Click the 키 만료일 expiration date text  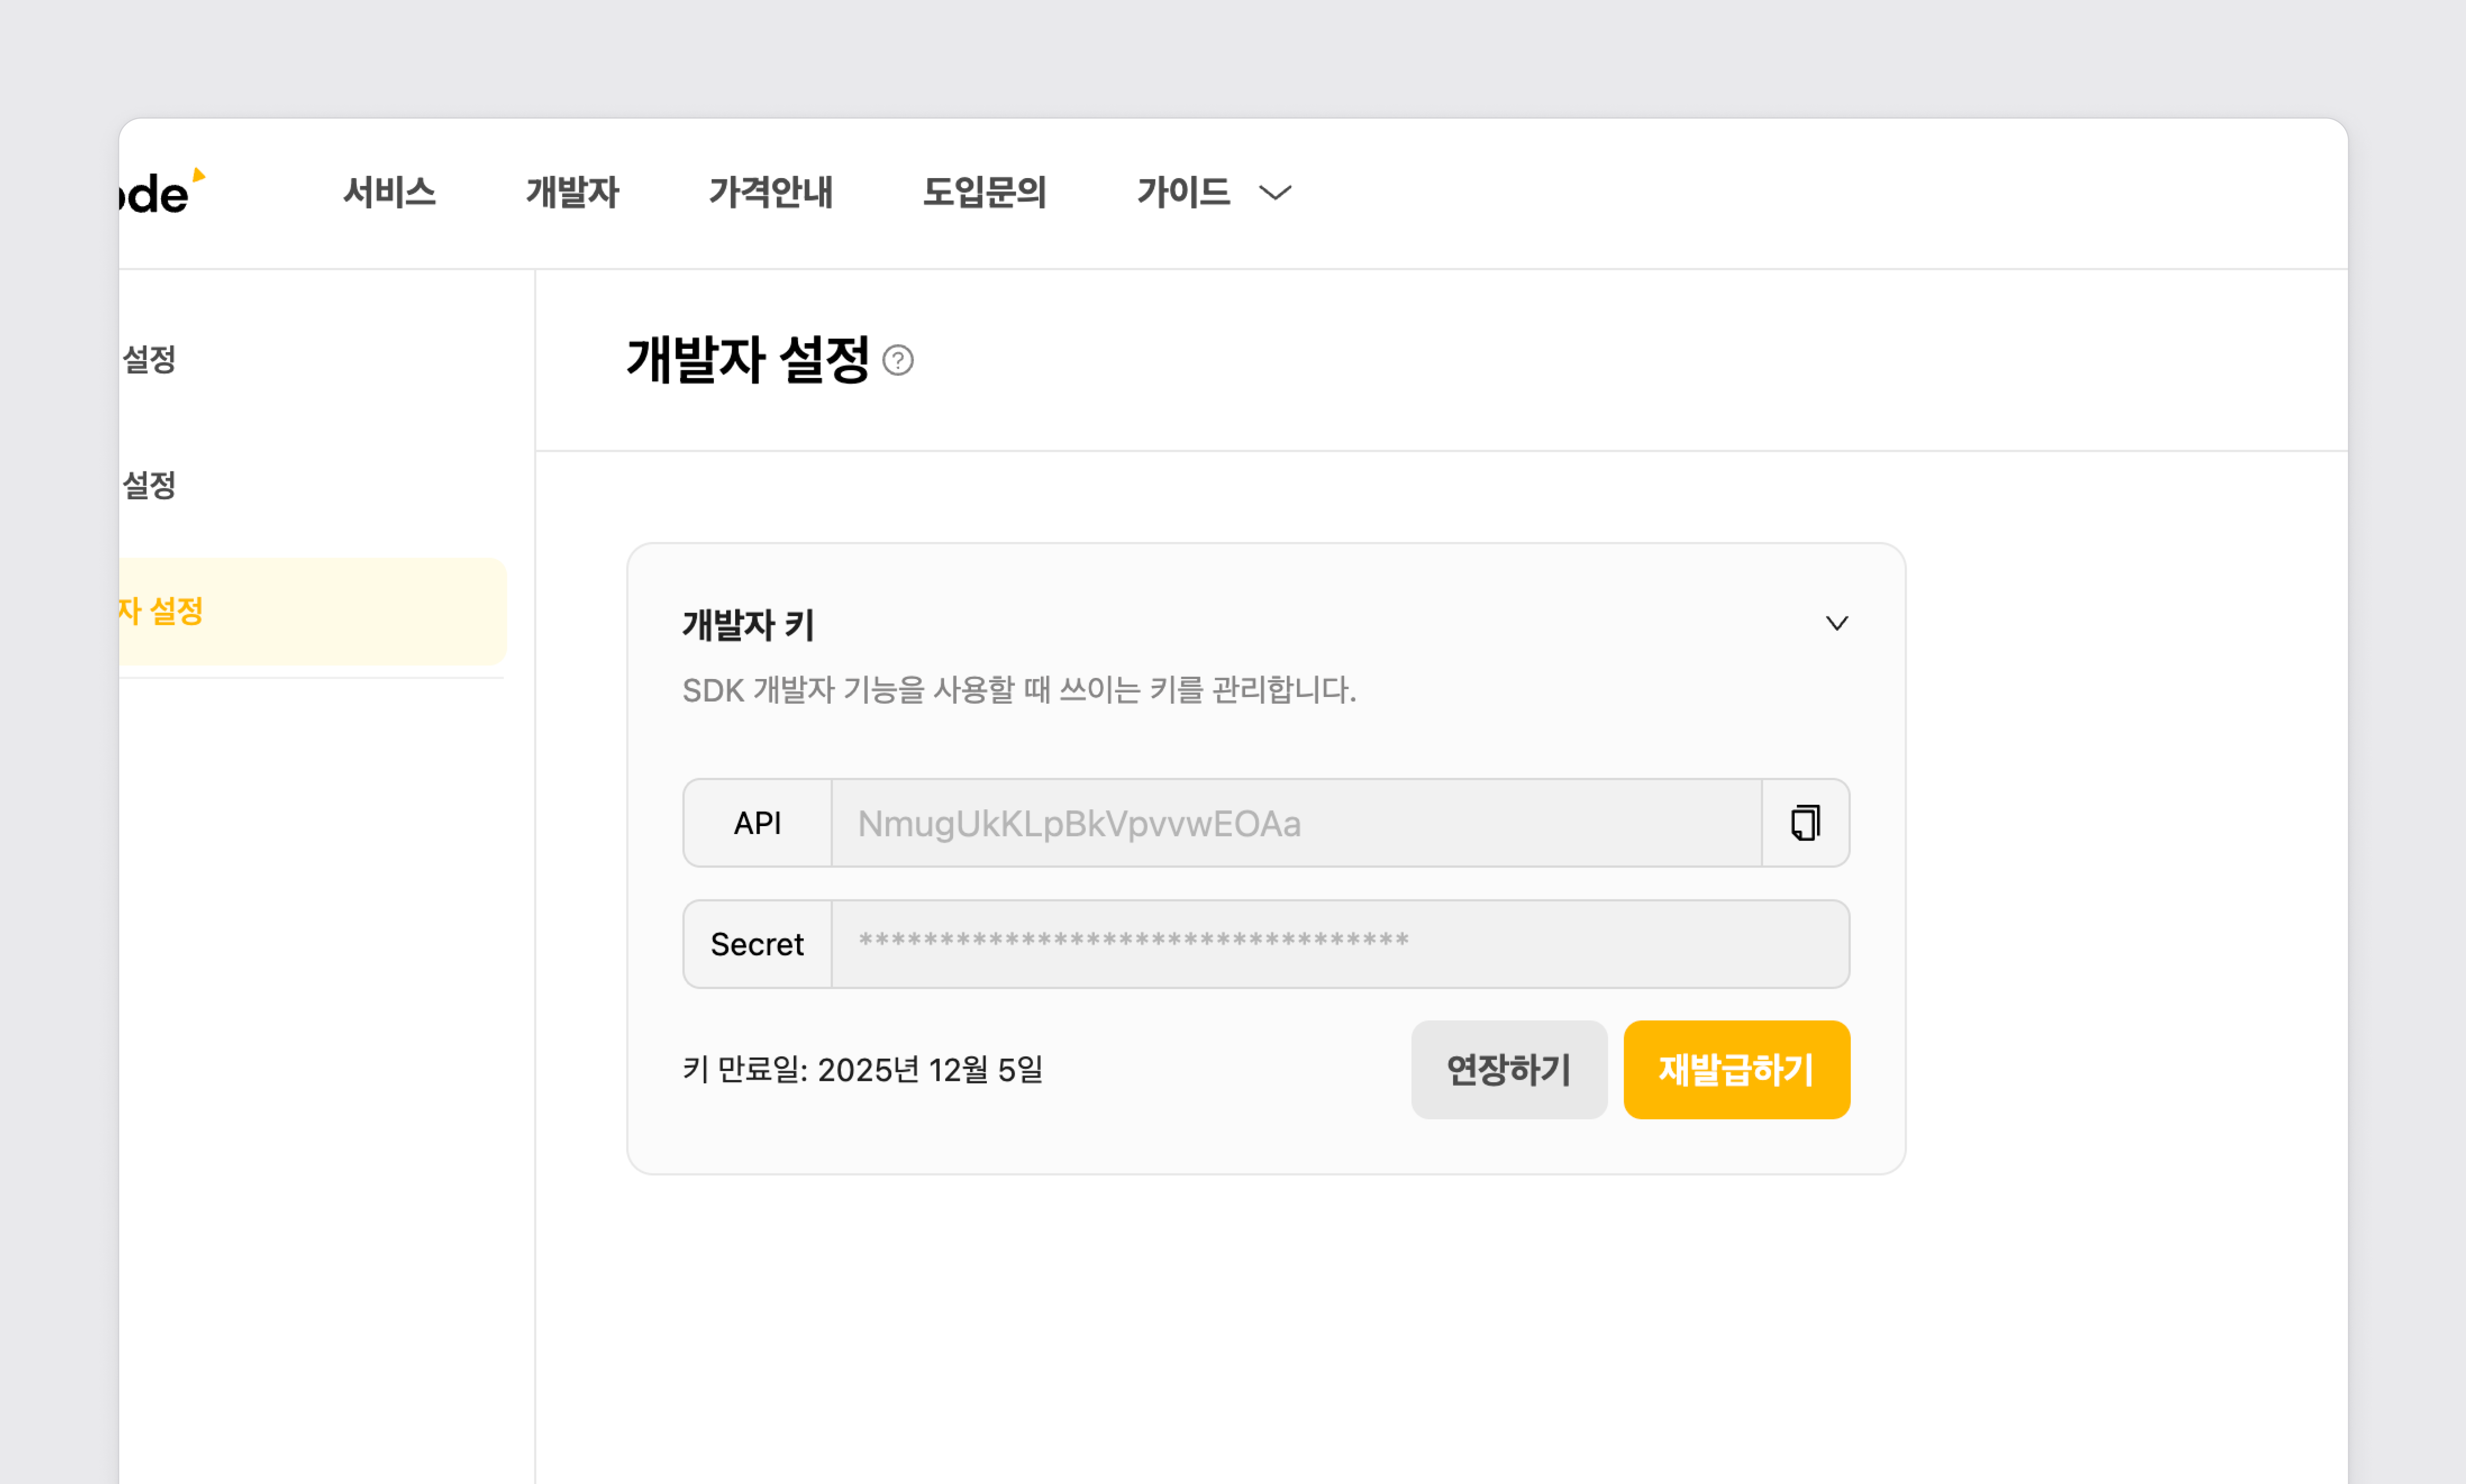[862, 1069]
